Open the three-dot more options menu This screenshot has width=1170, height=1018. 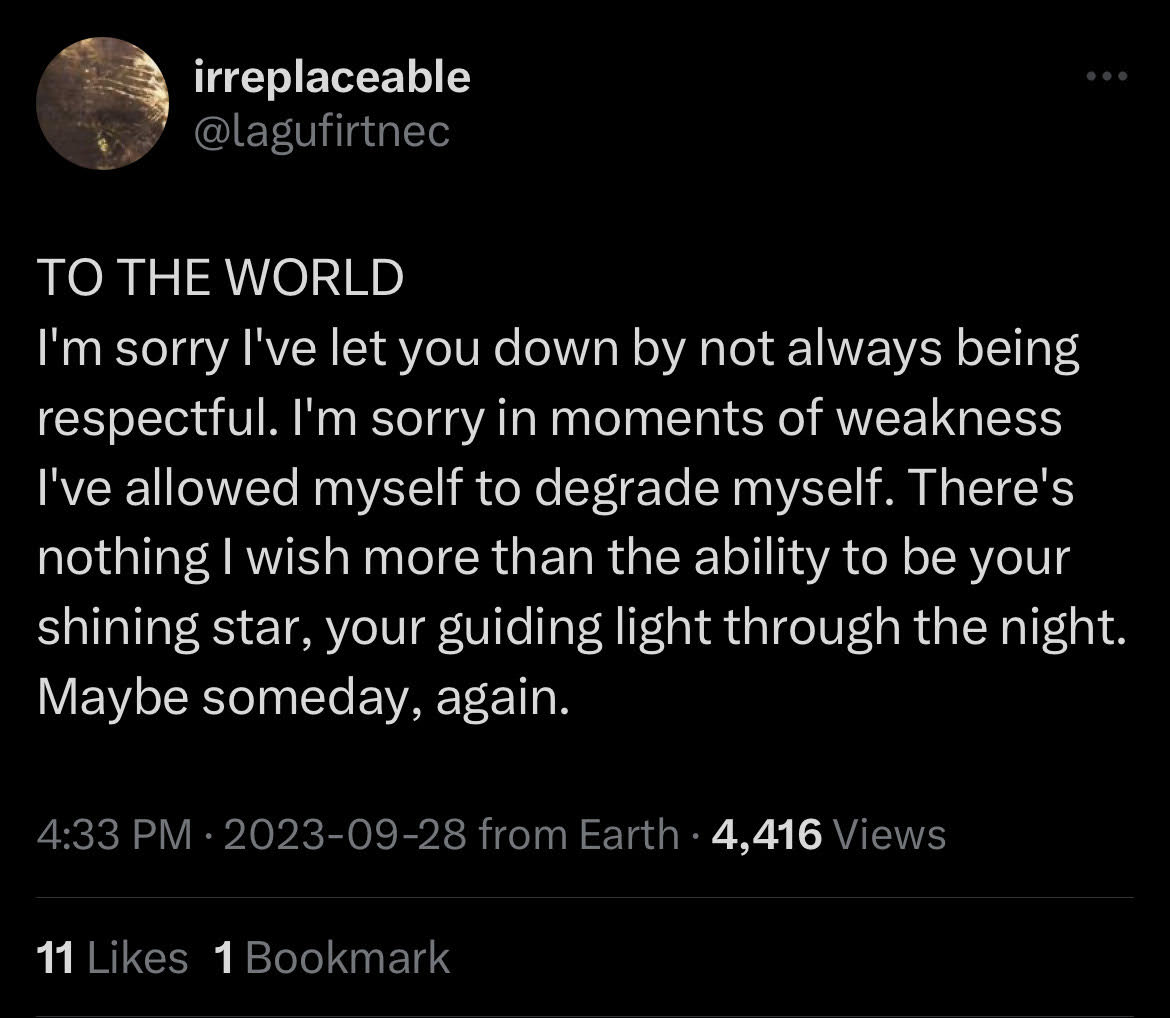1107,76
